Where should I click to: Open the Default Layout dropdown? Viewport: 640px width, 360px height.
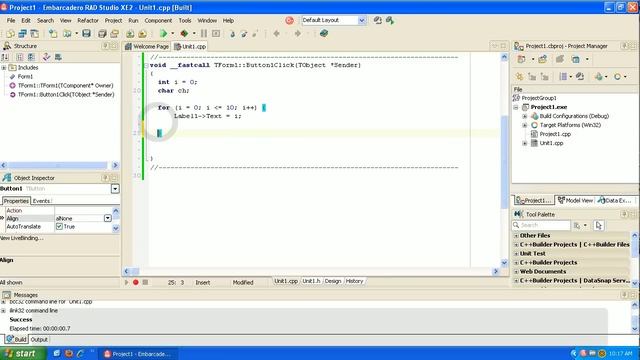362,20
